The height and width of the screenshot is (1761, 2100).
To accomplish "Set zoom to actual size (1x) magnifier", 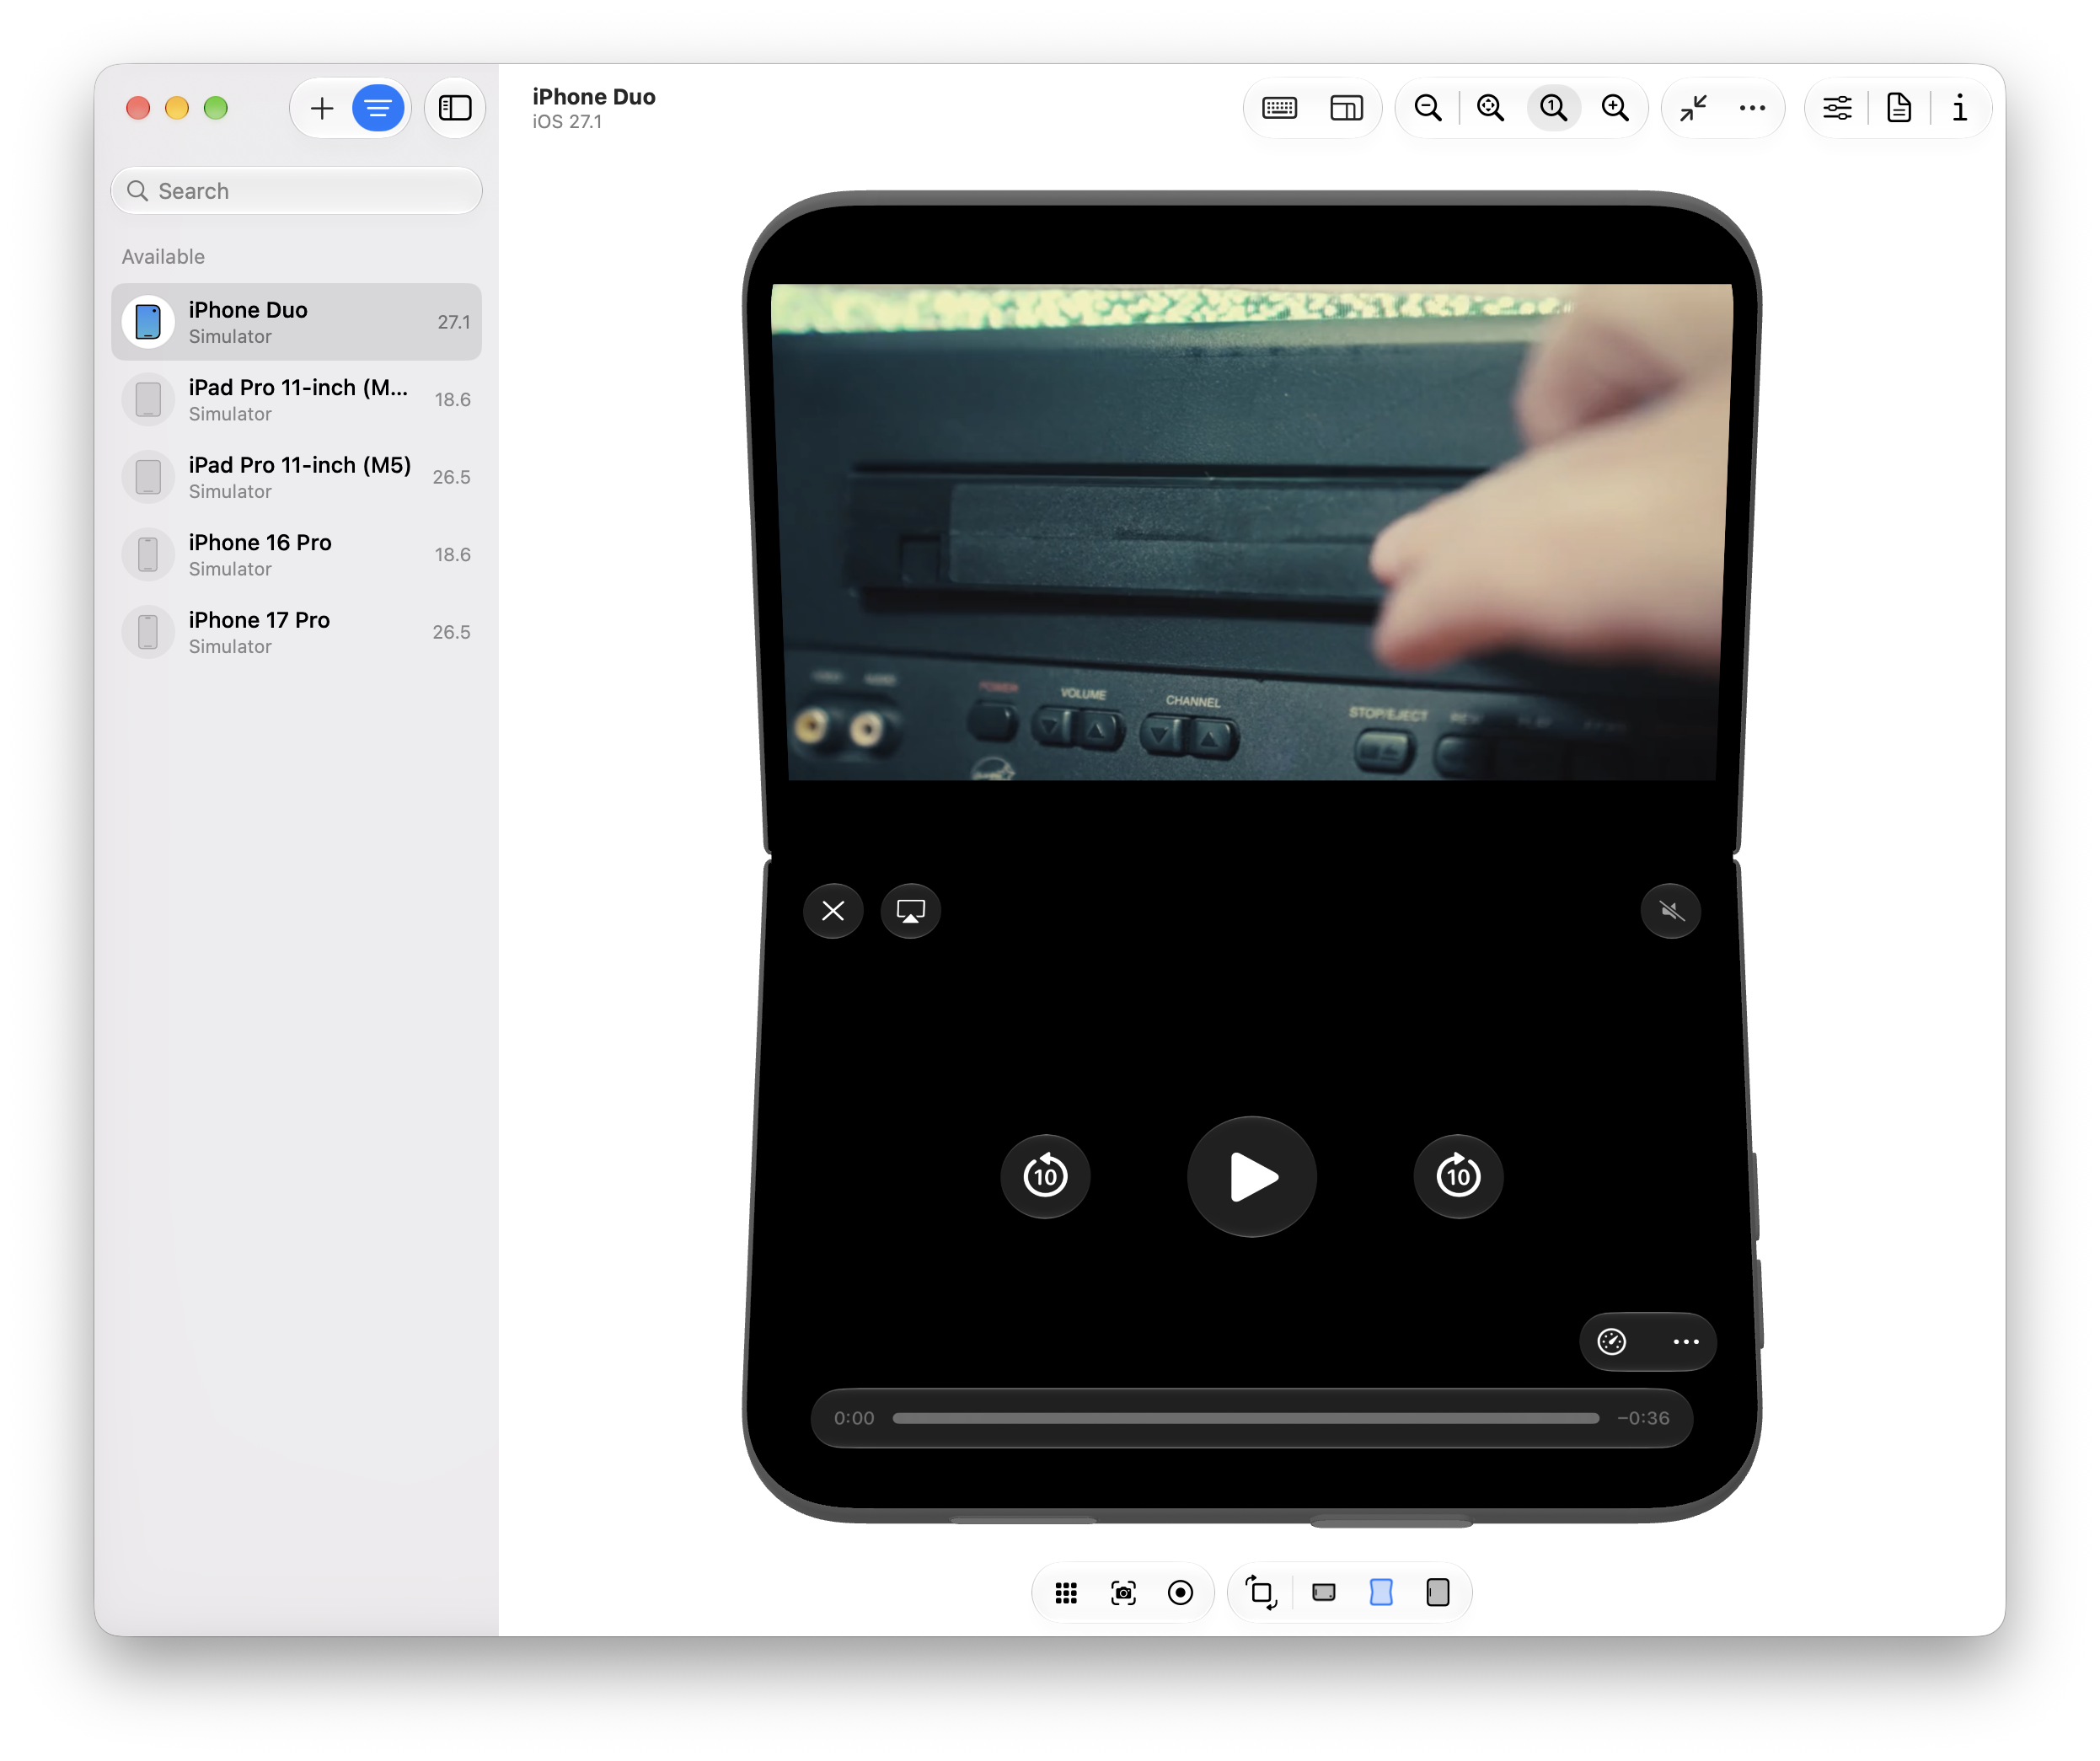I will [x=1553, y=108].
